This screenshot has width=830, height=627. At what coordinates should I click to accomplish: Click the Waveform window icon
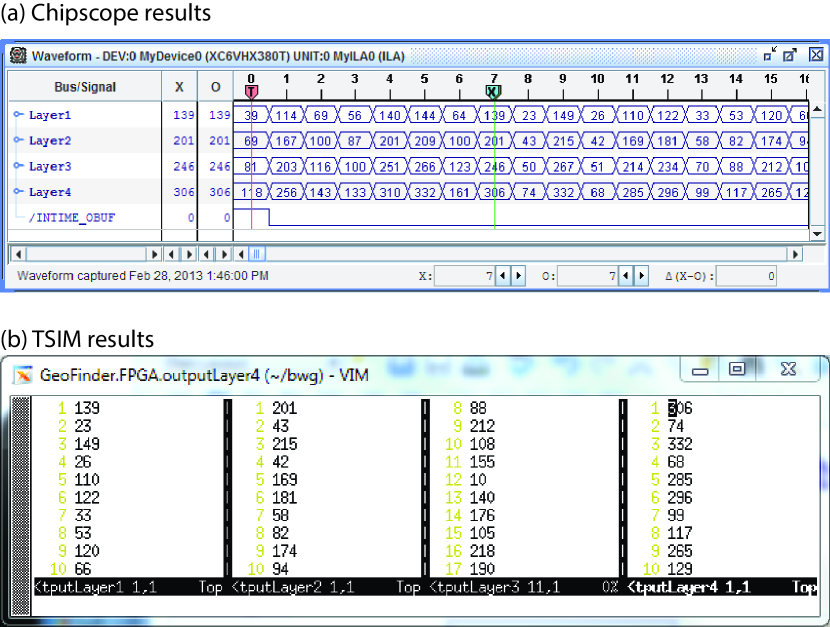(18, 56)
